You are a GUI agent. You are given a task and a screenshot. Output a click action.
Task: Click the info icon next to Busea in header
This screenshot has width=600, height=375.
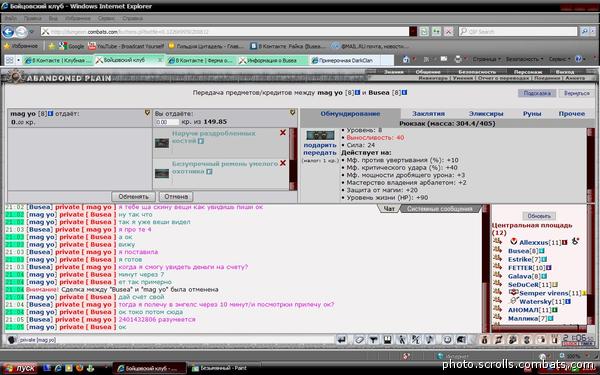click(404, 93)
